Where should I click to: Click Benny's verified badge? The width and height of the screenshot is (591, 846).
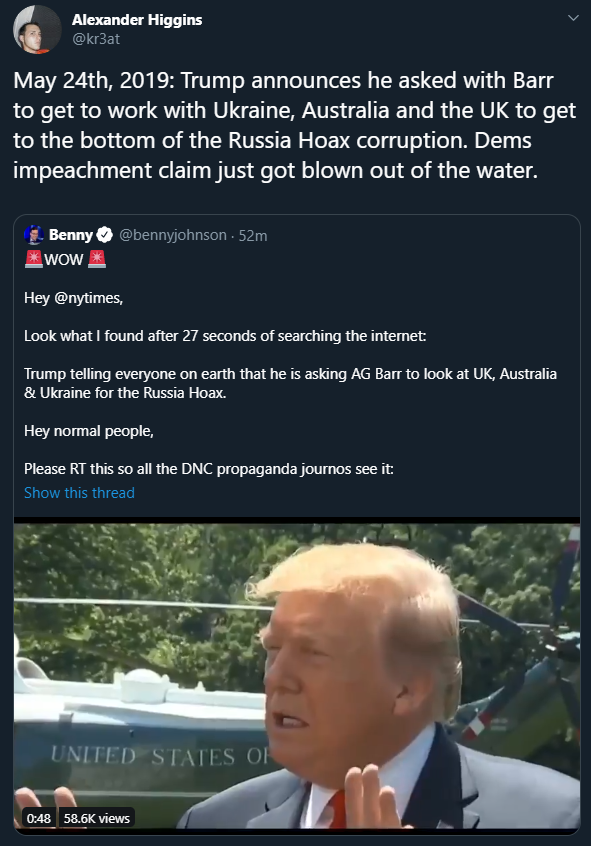pyautogui.click(x=104, y=235)
